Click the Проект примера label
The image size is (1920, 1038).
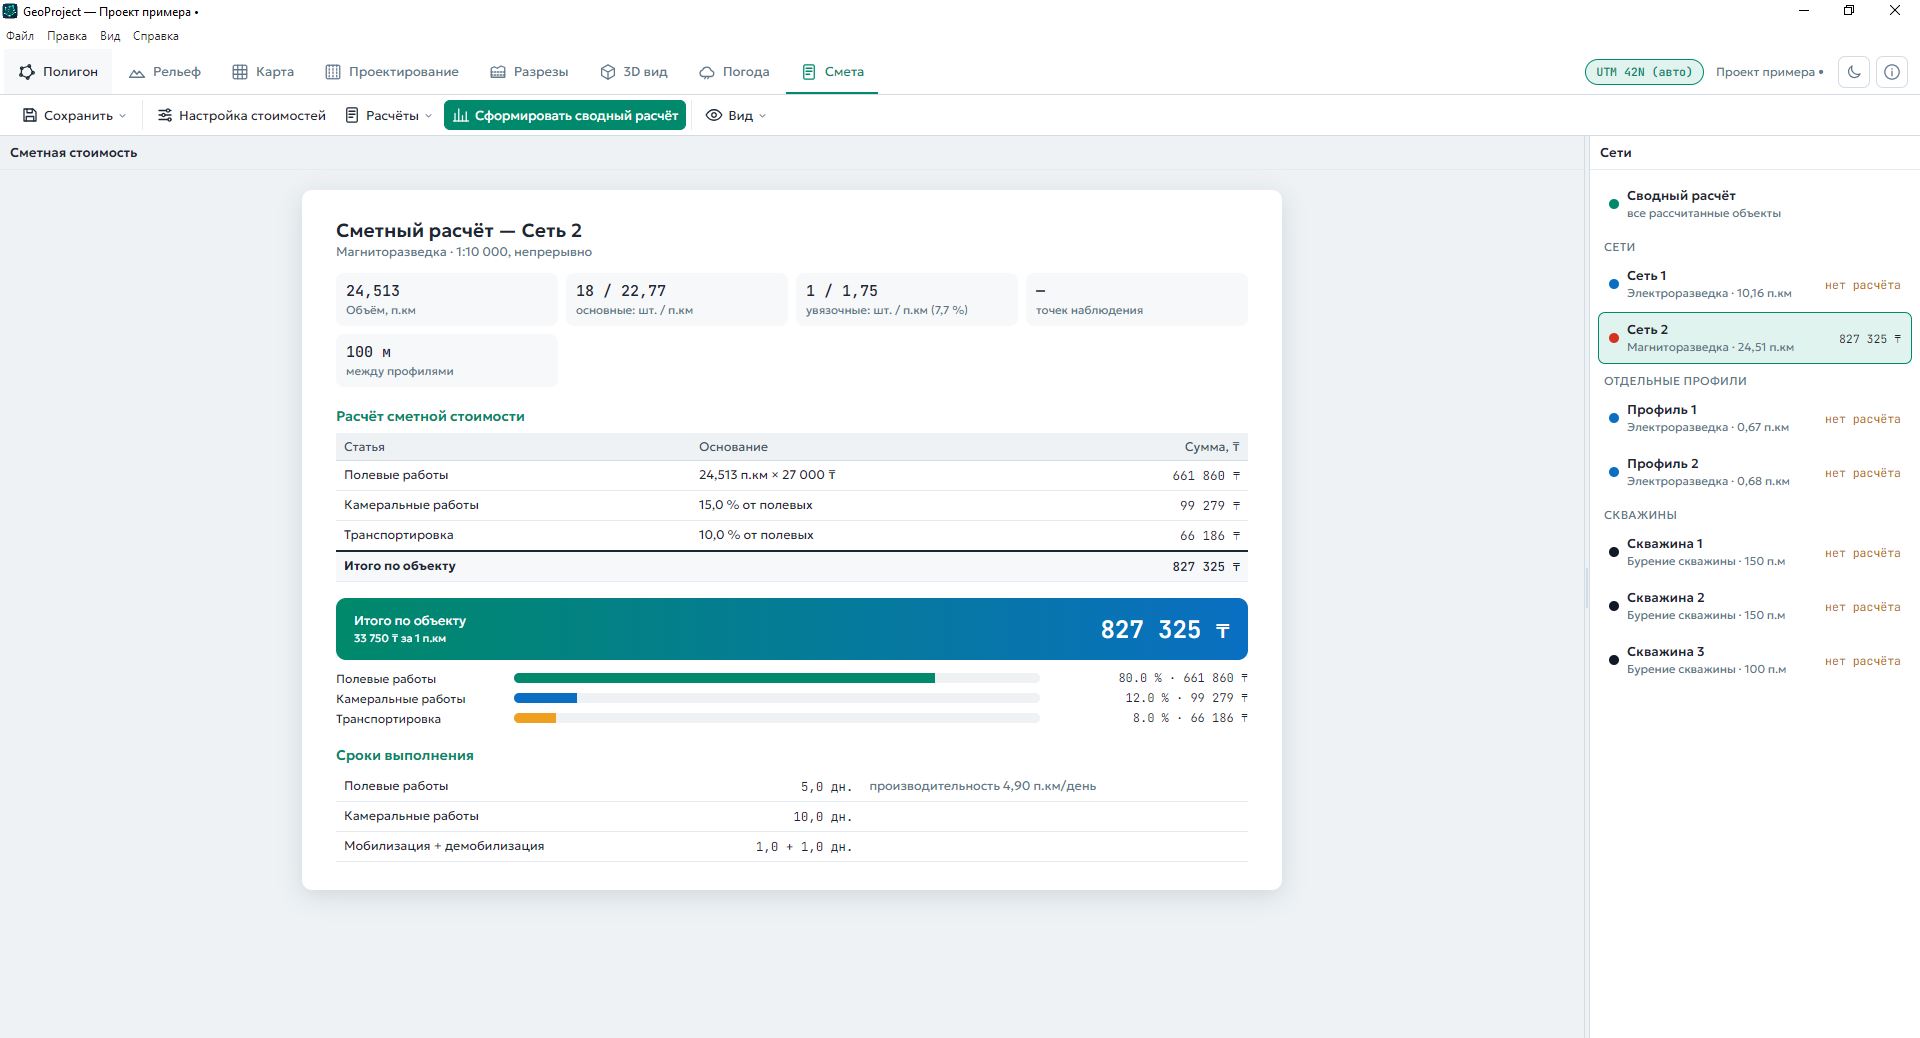coord(1769,72)
